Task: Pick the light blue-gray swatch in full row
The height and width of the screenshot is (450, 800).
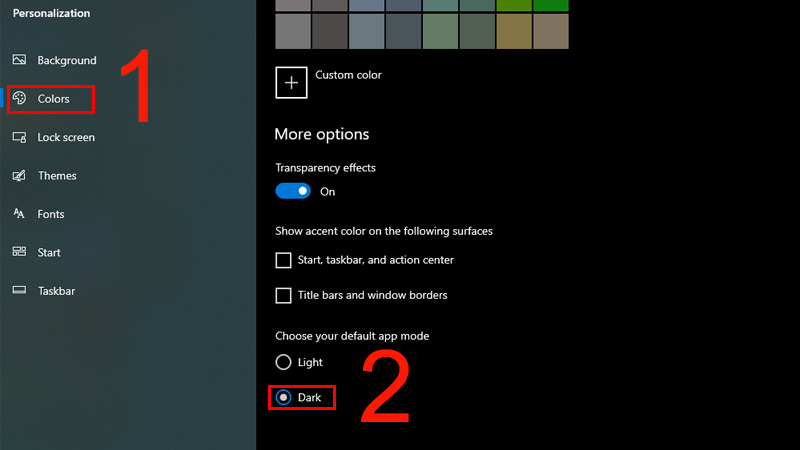Action: (366, 31)
